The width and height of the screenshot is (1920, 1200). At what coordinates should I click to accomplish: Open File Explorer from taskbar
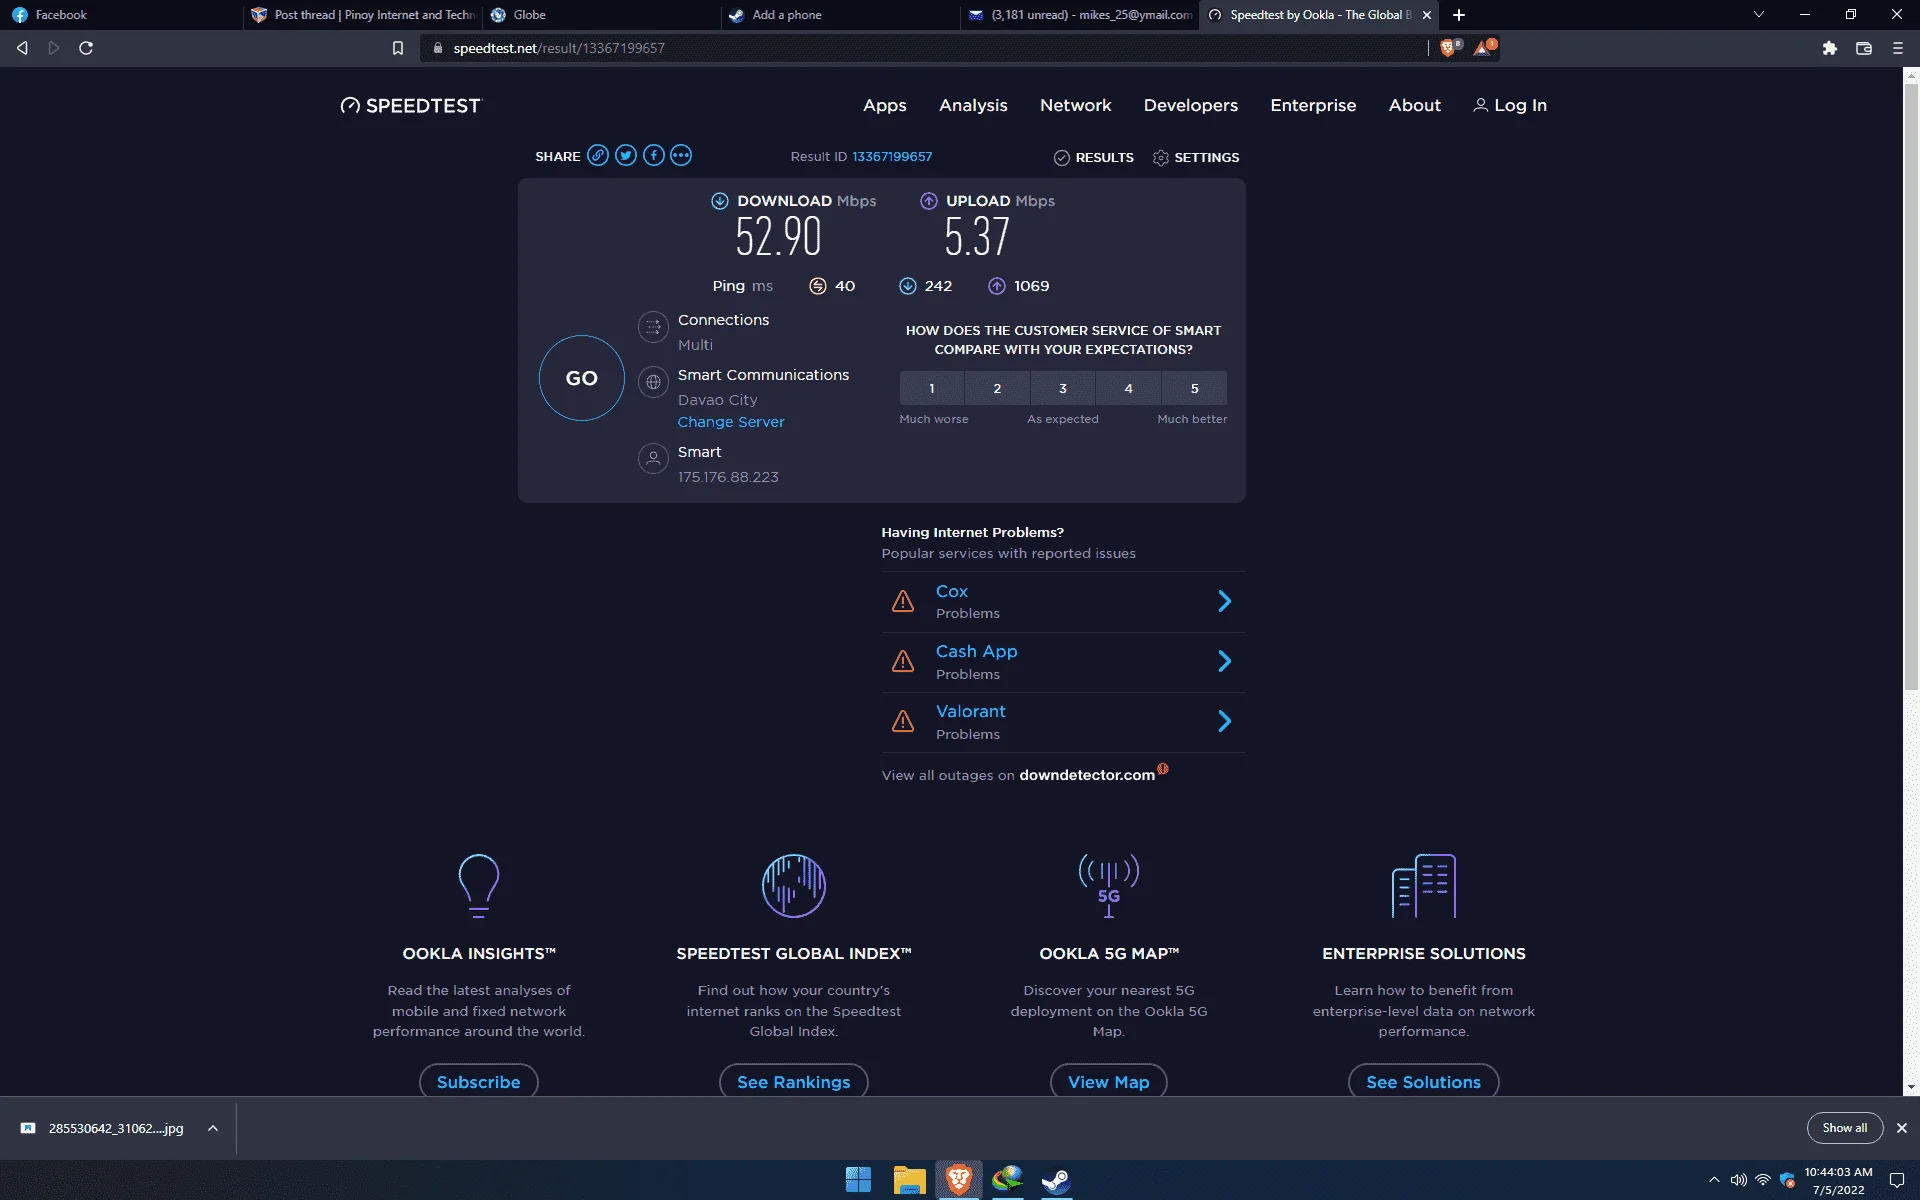tap(909, 1180)
